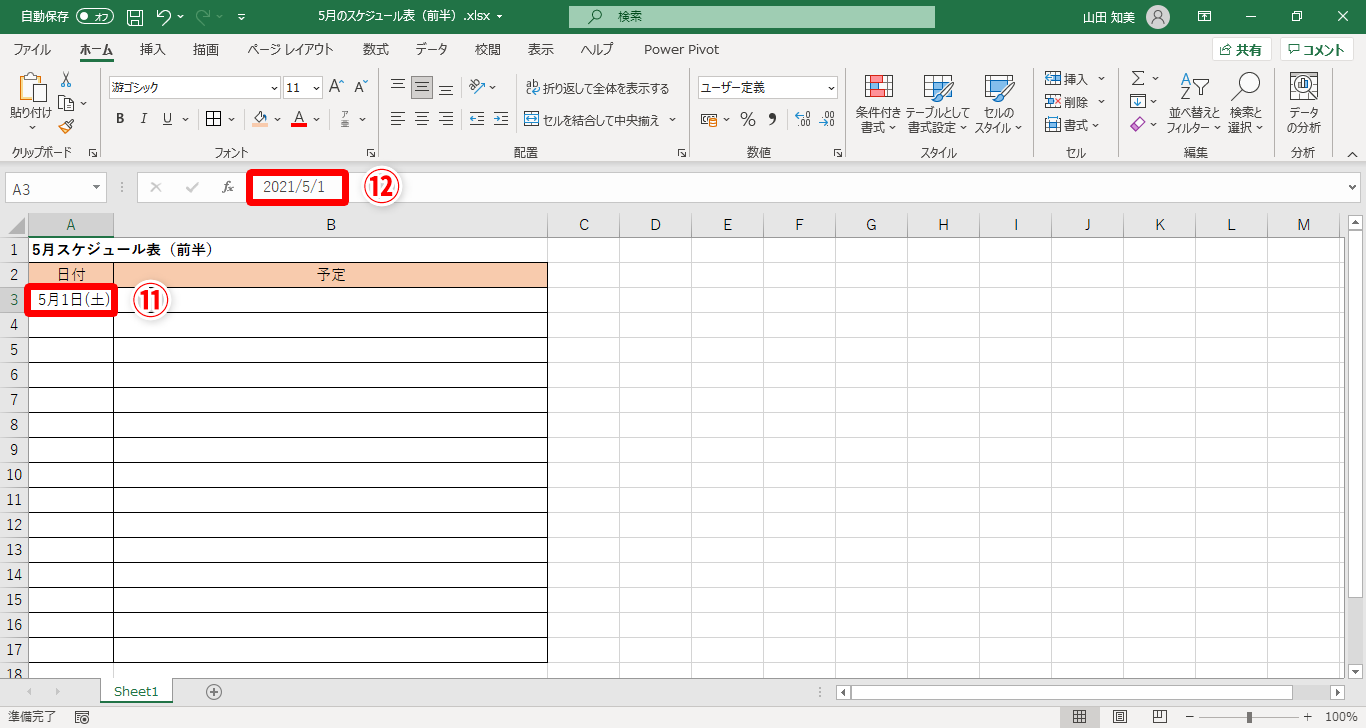Open the 検索と選択 dropdown
Viewport: 1366px width, 728px height.
(1246, 104)
